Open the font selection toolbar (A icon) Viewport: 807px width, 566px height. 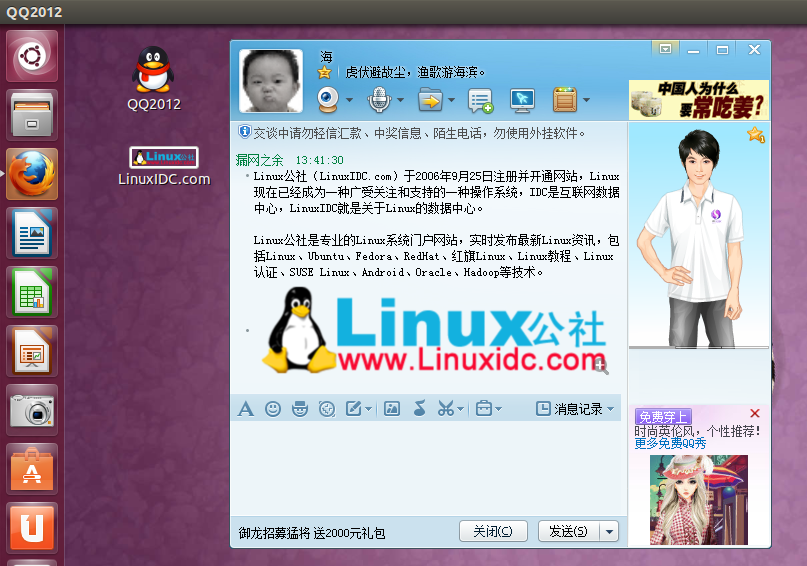click(245, 409)
